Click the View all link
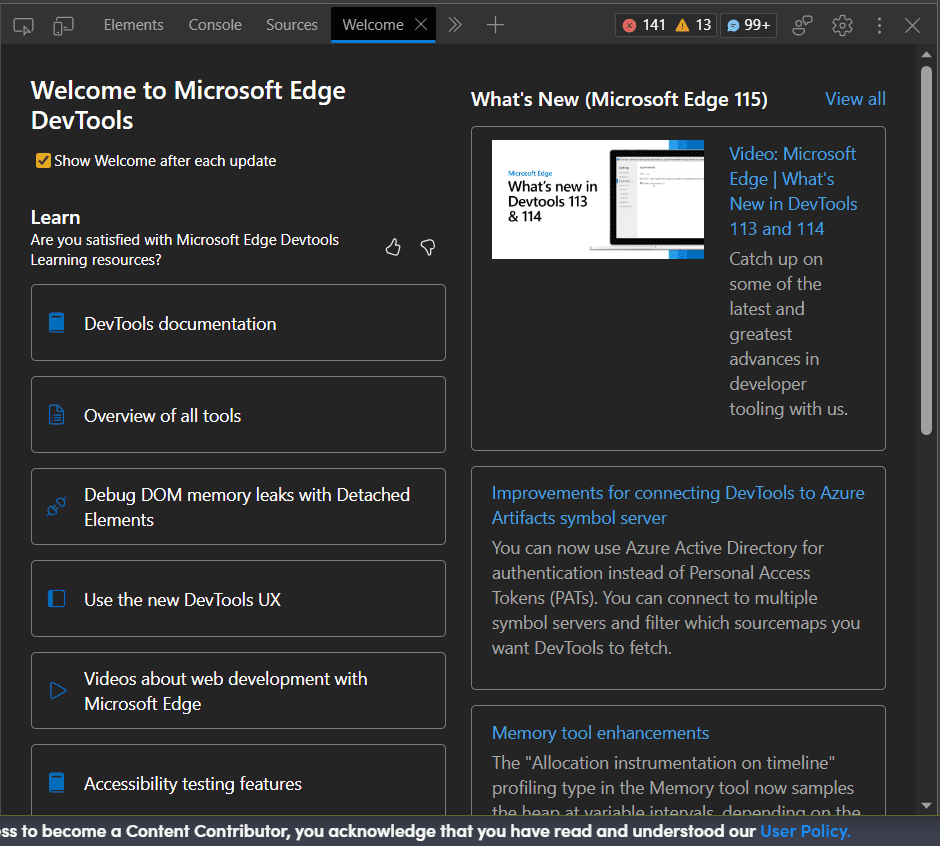The width and height of the screenshot is (940, 846). pyautogui.click(x=855, y=99)
